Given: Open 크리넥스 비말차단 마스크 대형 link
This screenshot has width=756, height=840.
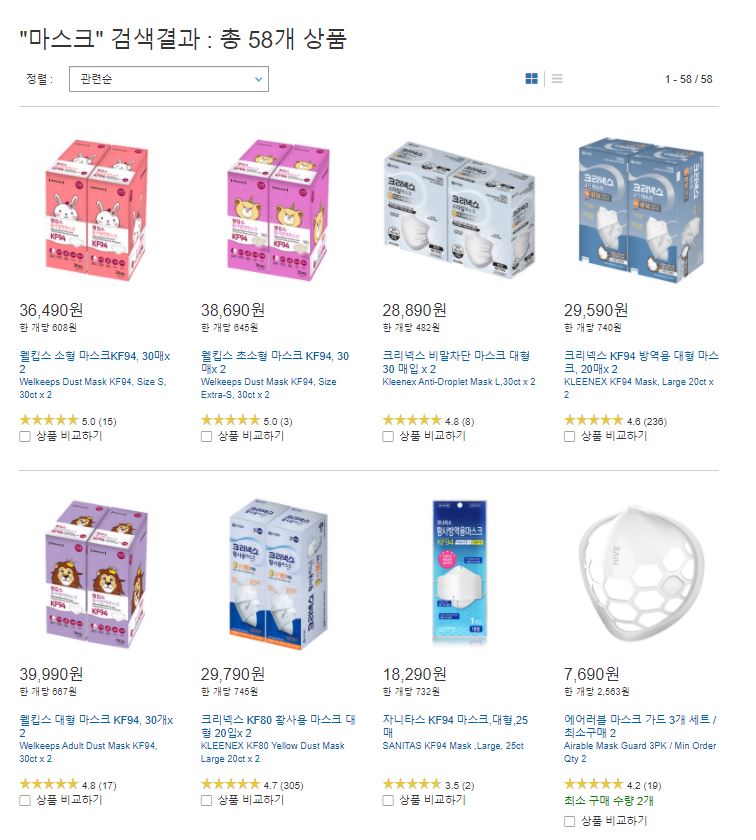Looking at the screenshot, I should (456, 362).
